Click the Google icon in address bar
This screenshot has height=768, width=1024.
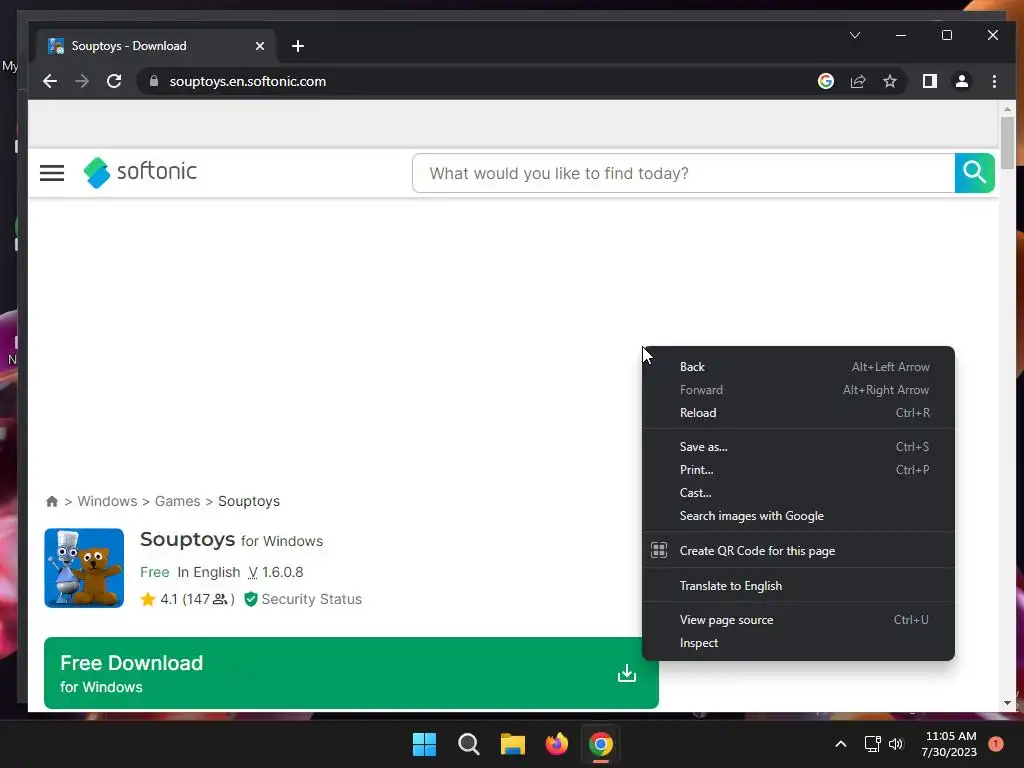pyautogui.click(x=825, y=81)
